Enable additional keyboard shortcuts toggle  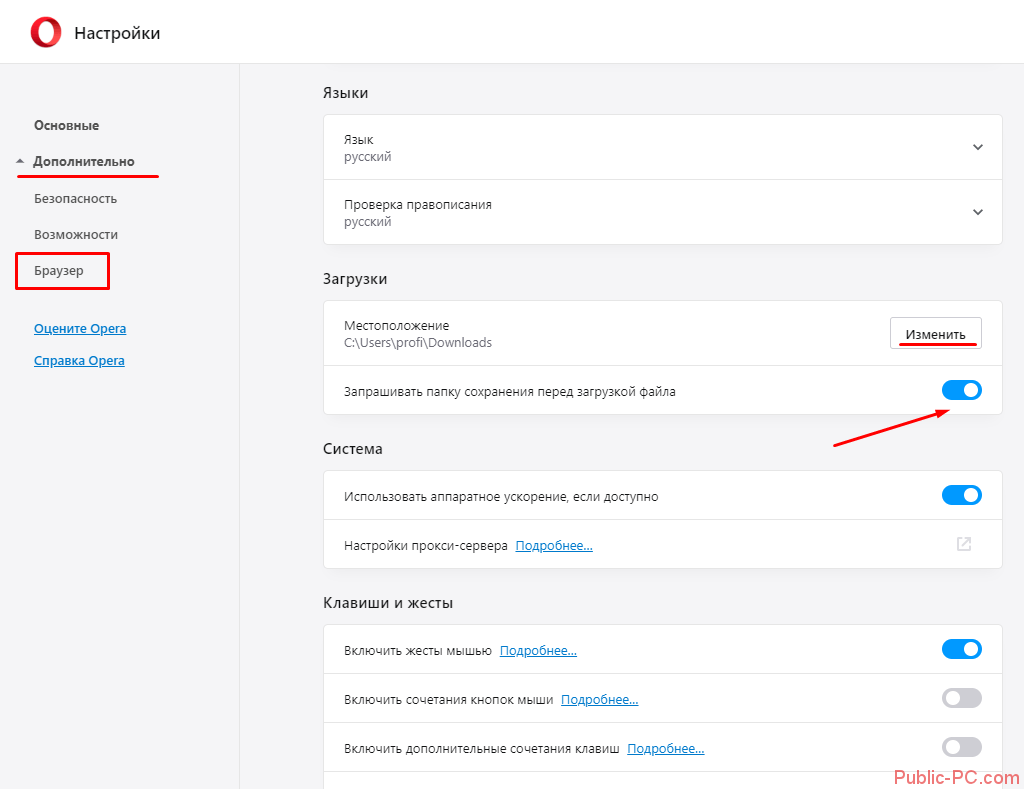tap(961, 747)
